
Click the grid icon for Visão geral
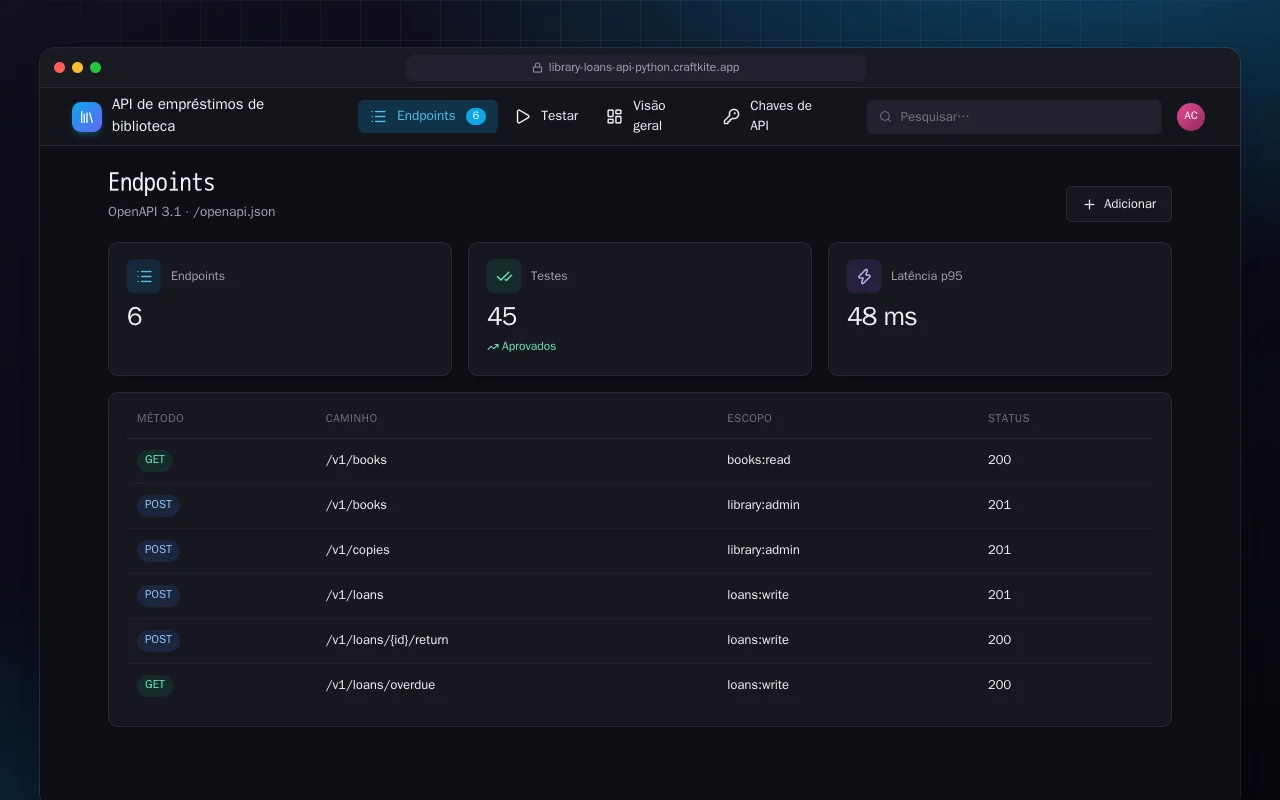tap(615, 116)
